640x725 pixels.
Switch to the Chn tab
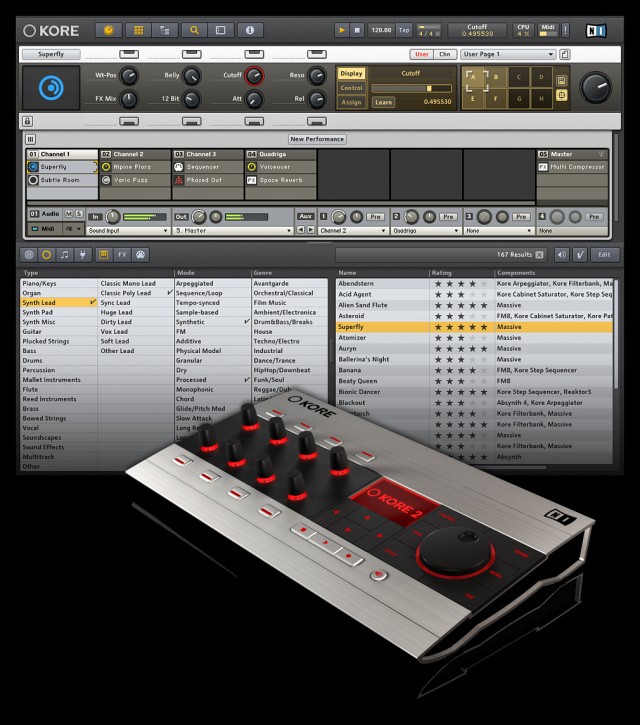point(444,54)
